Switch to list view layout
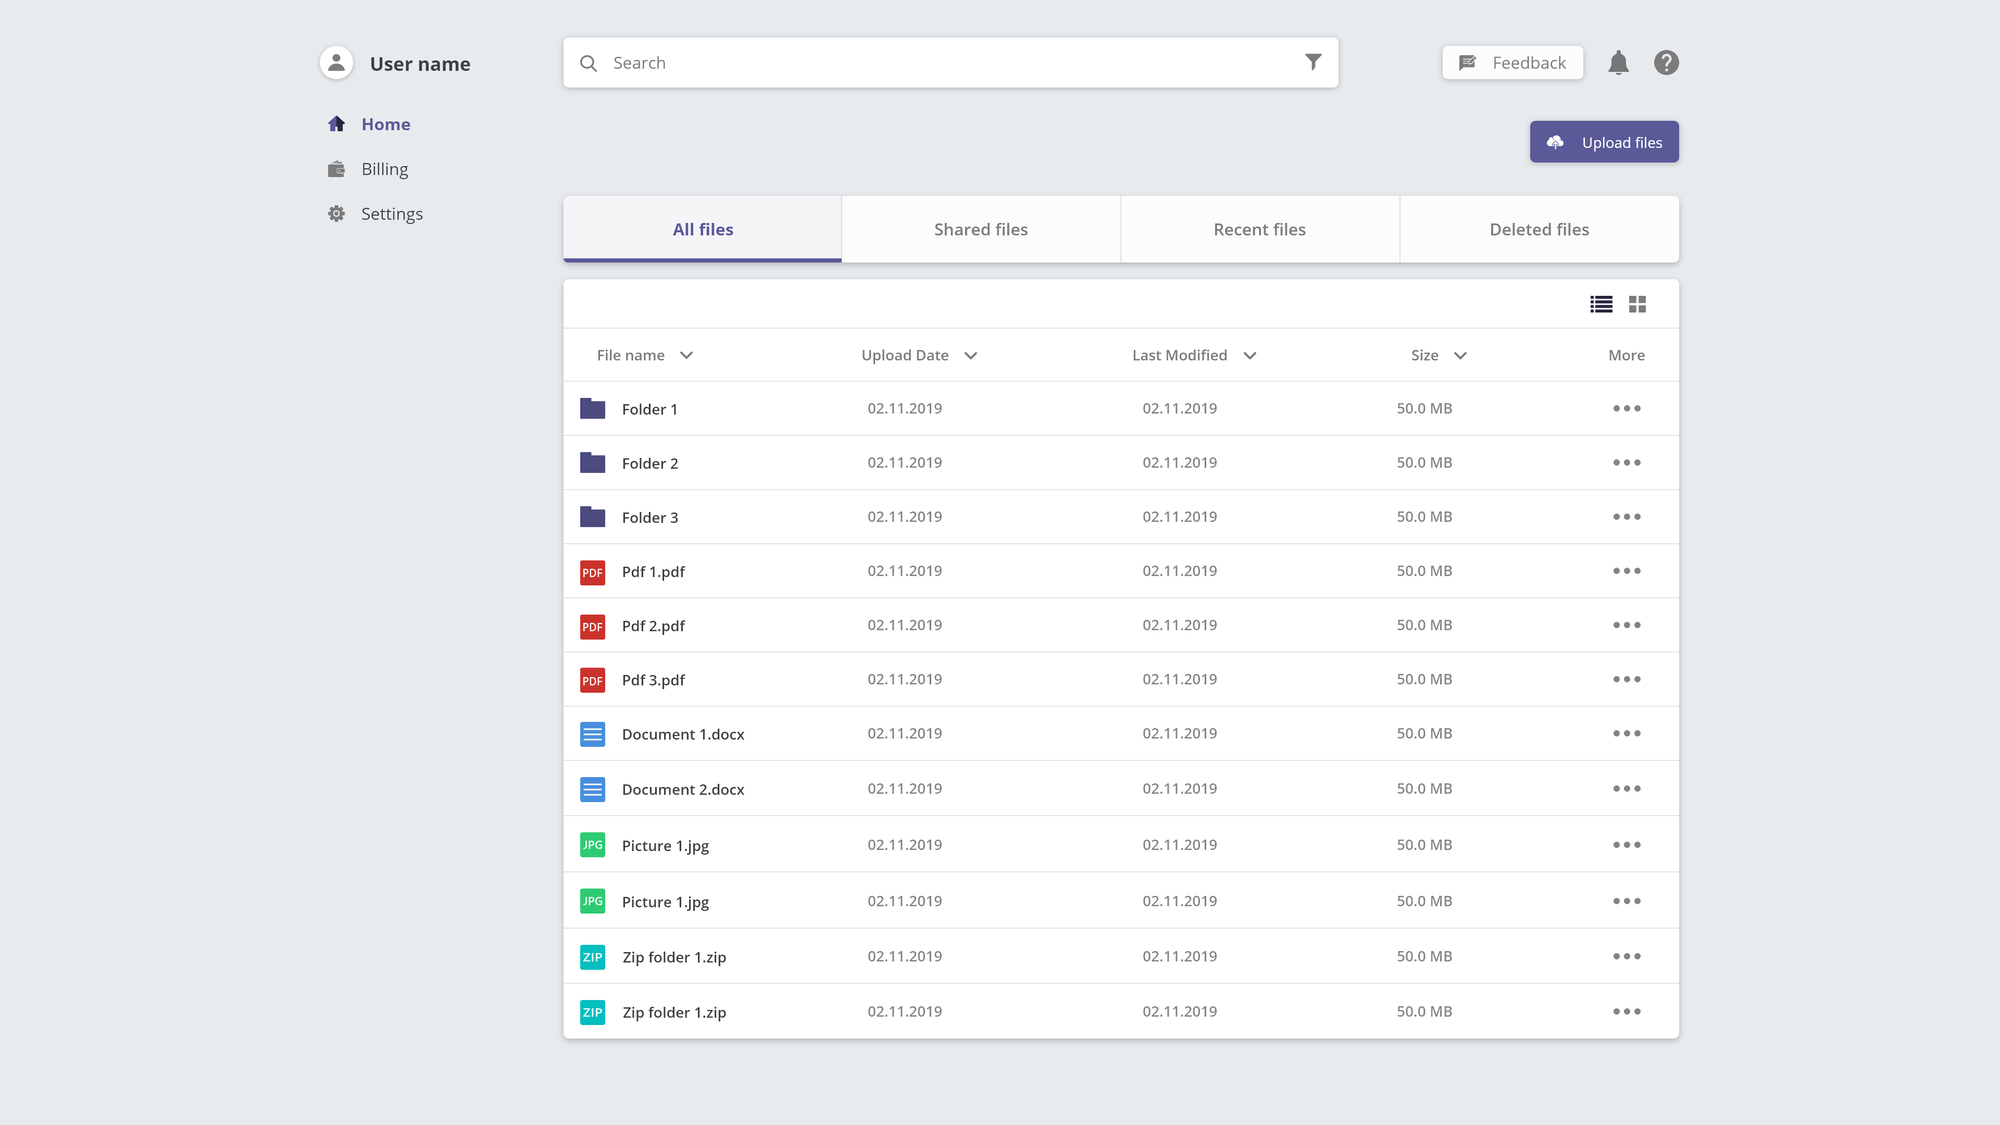2000x1125 pixels. 1601,304
